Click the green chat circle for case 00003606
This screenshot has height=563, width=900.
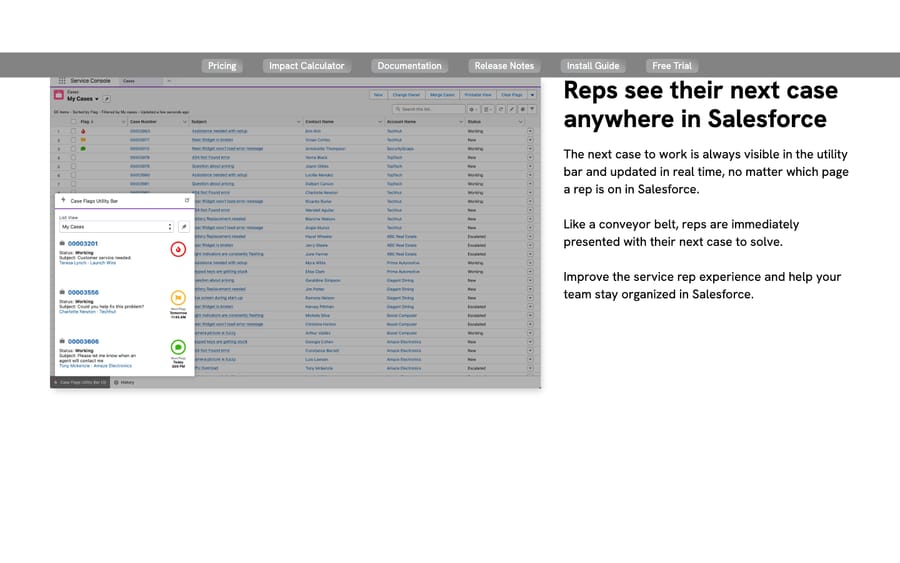[178, 347]
